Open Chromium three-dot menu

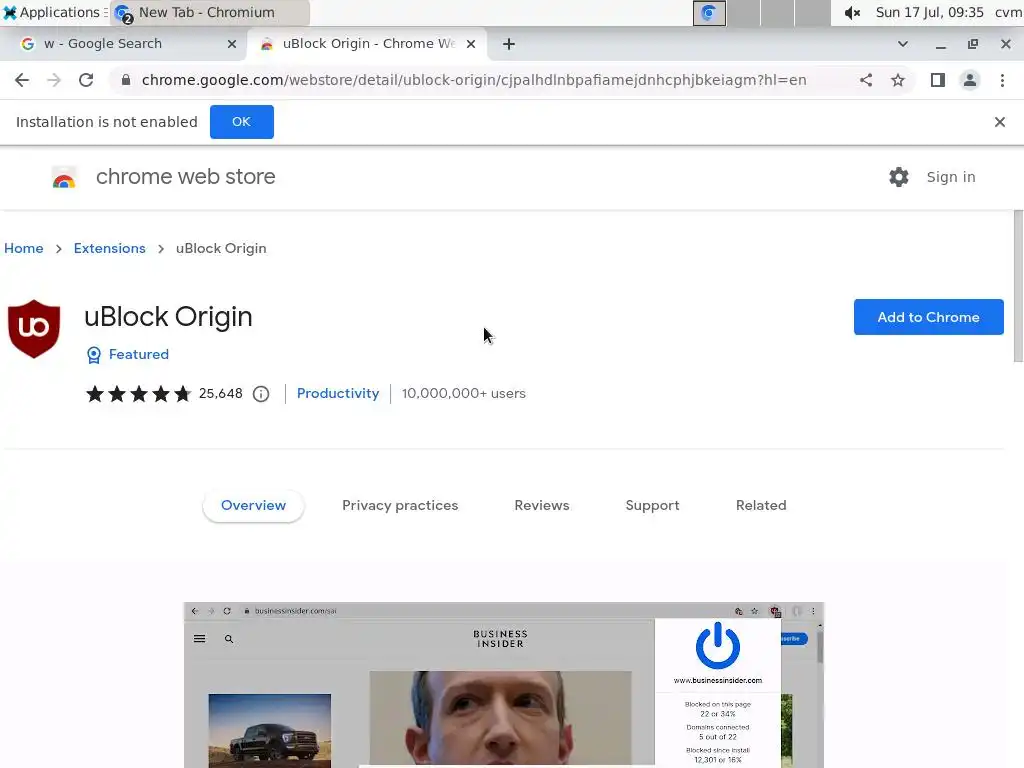1002,80
